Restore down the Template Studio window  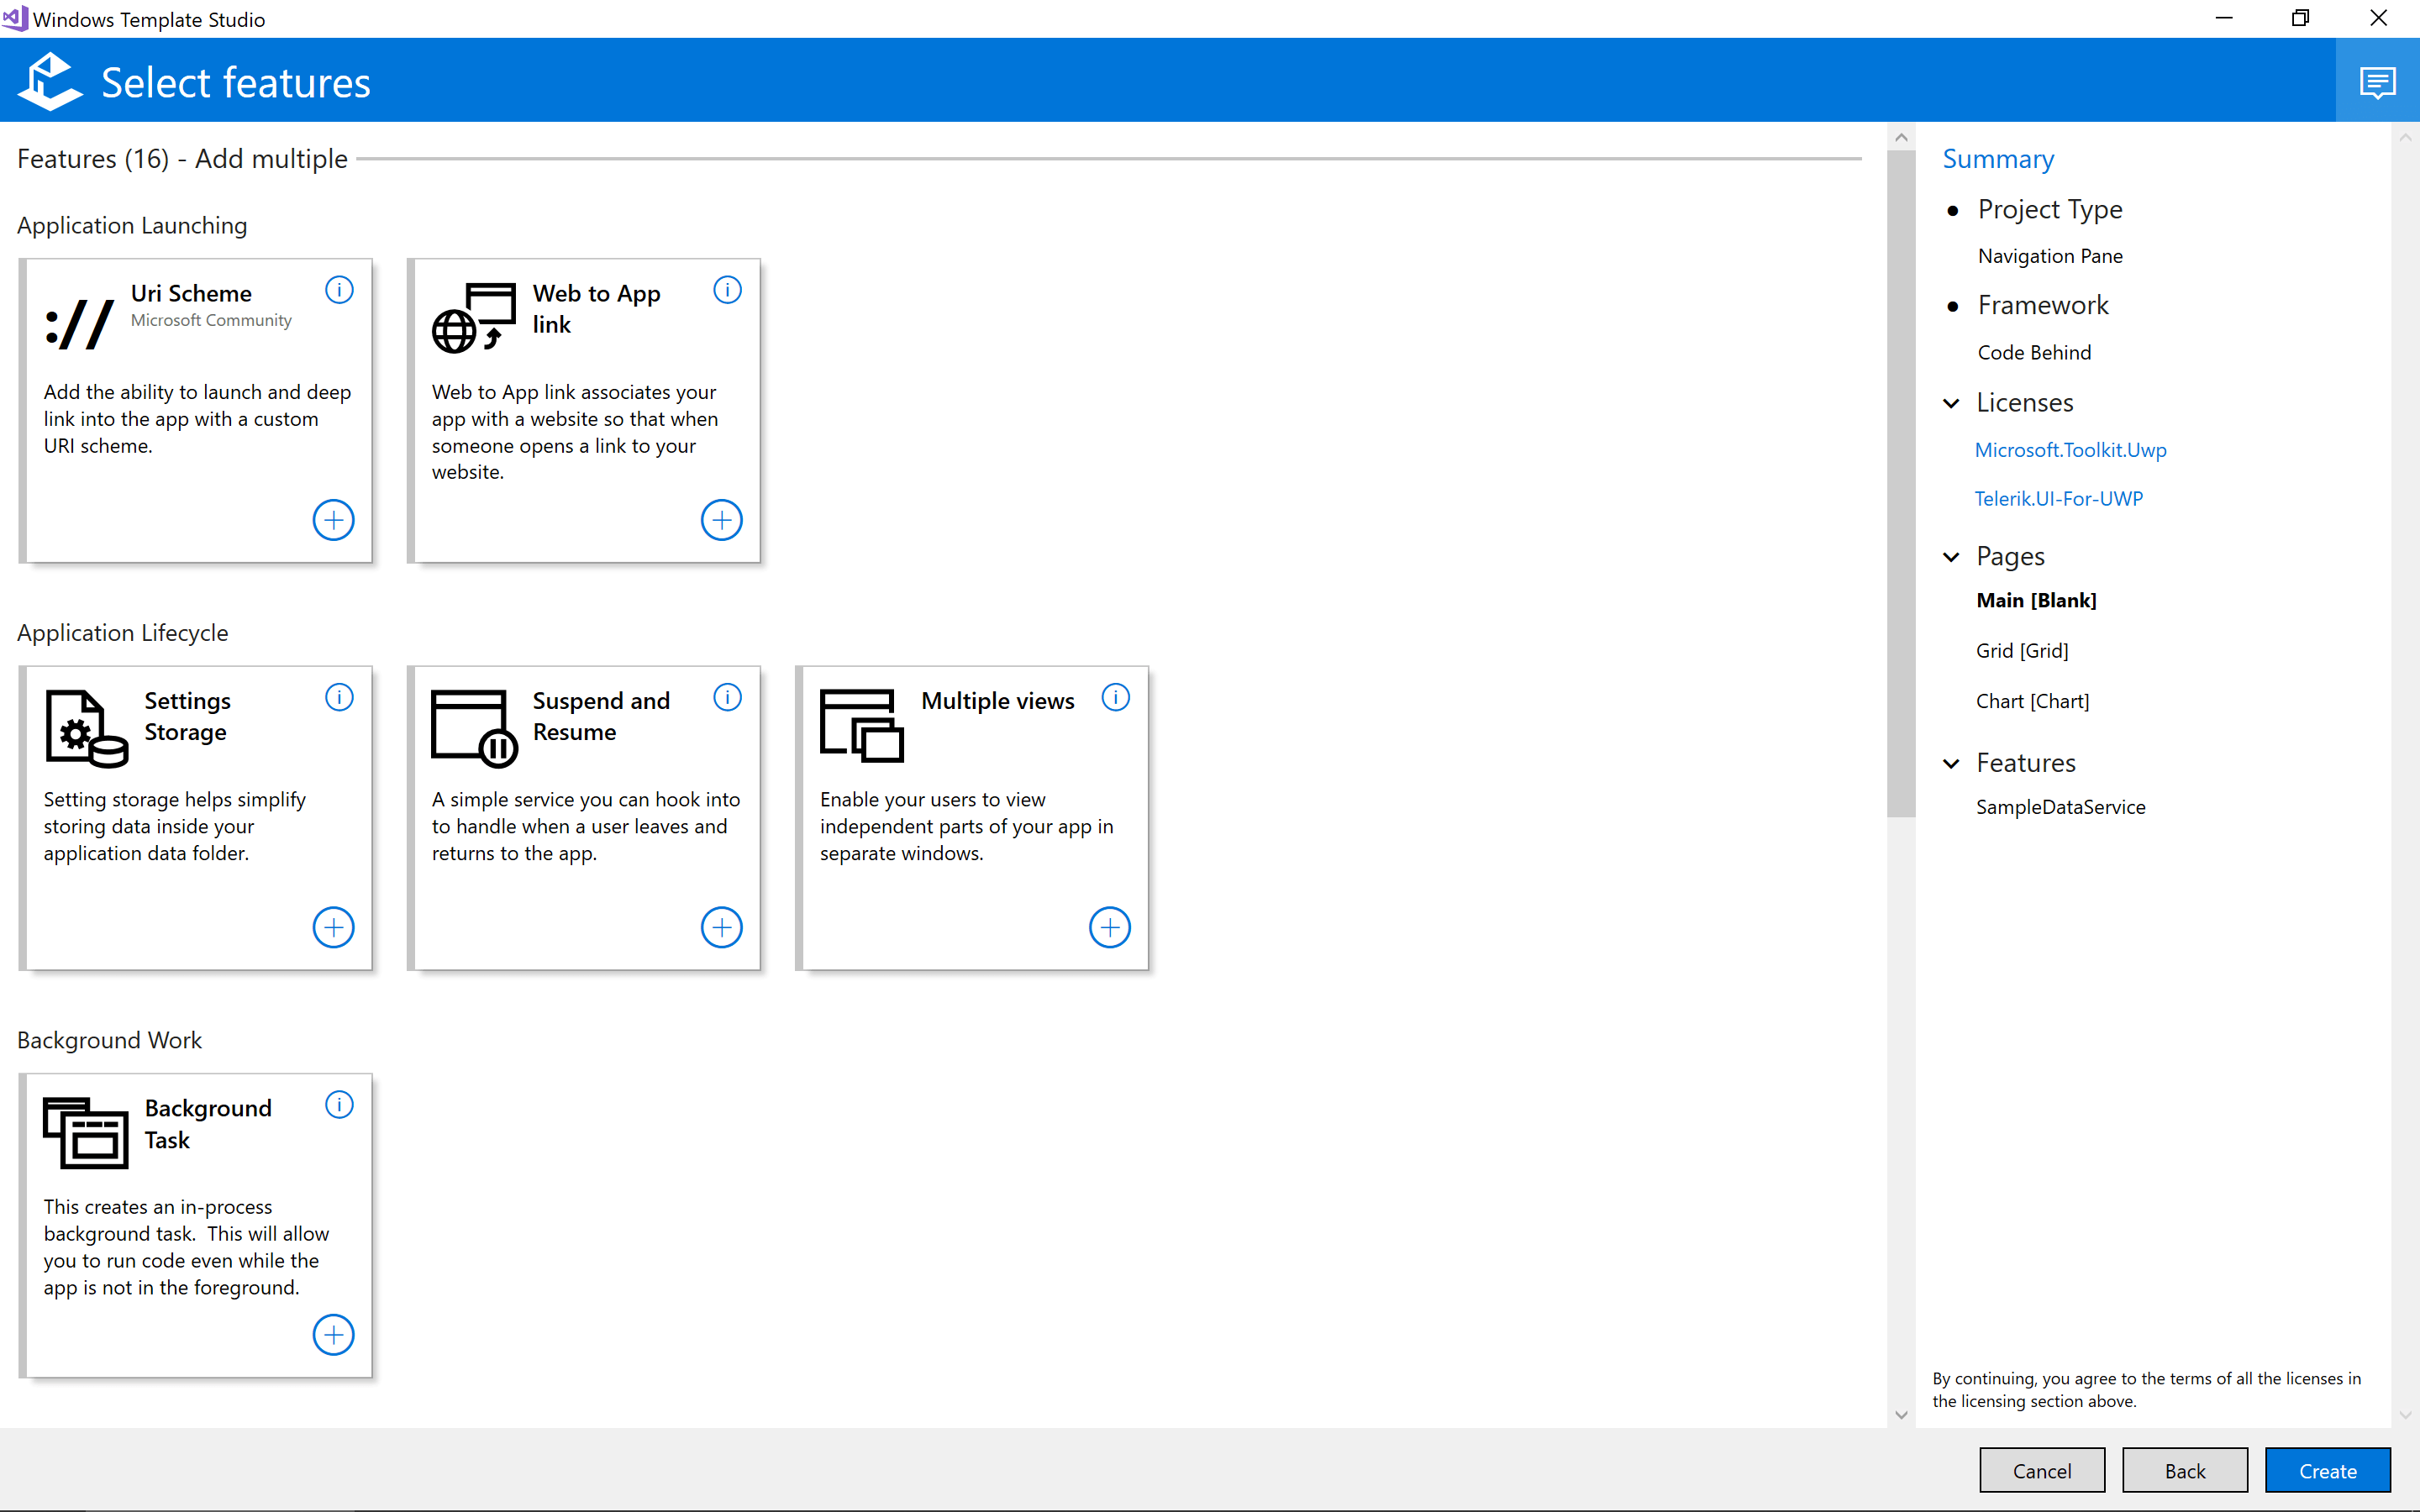pos(2300,18)
